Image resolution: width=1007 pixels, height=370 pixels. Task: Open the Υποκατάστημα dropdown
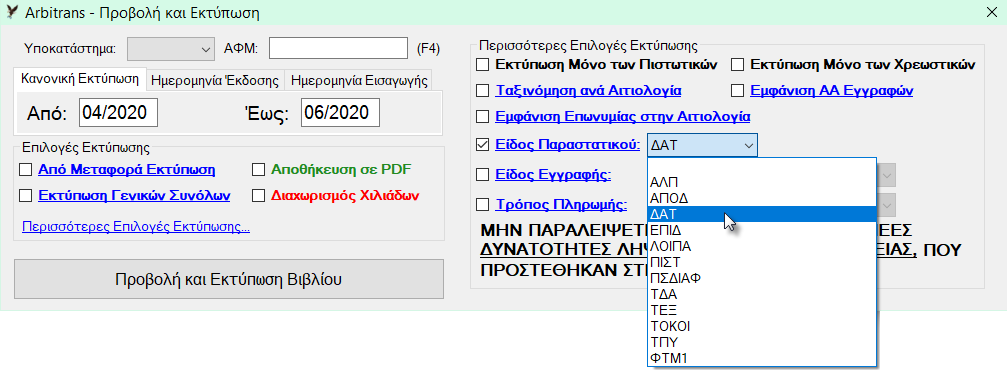click(x=171, y=48)
